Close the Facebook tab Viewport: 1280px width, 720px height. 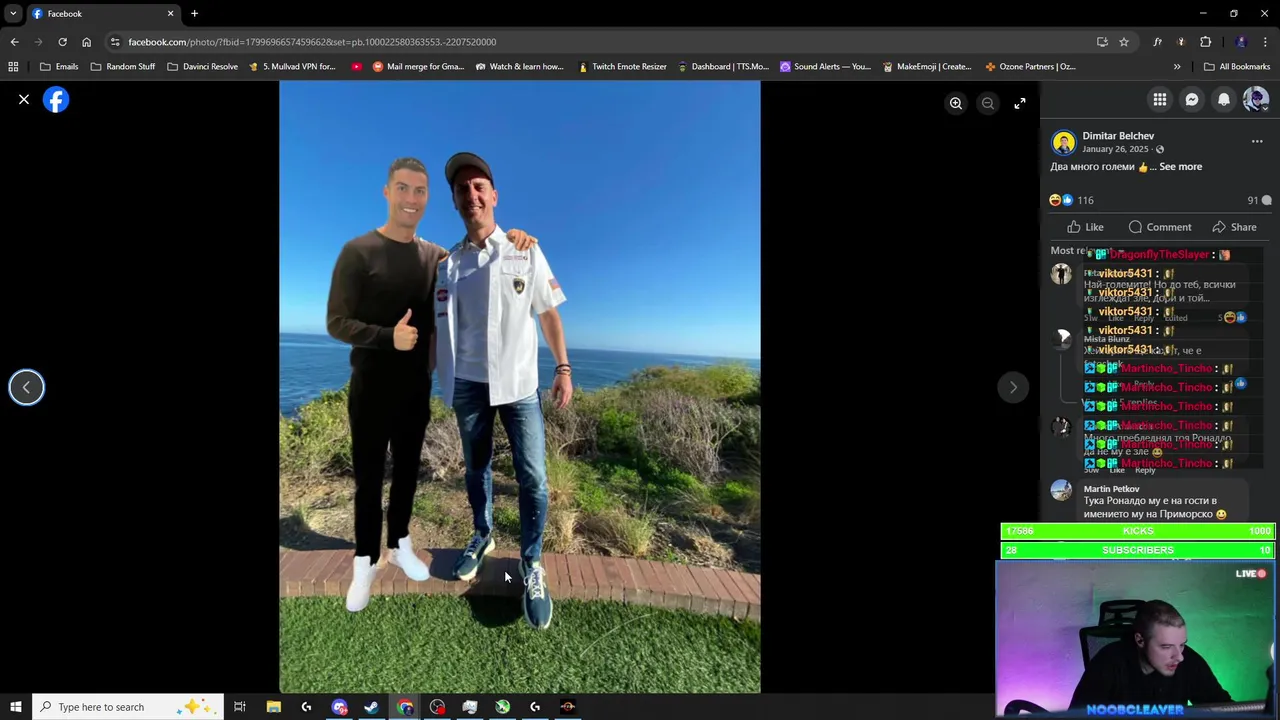(170, 14)
